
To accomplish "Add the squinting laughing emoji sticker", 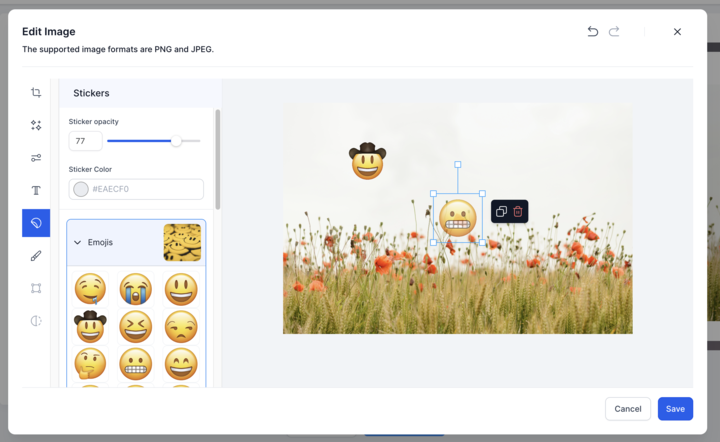I will point(135,326).
